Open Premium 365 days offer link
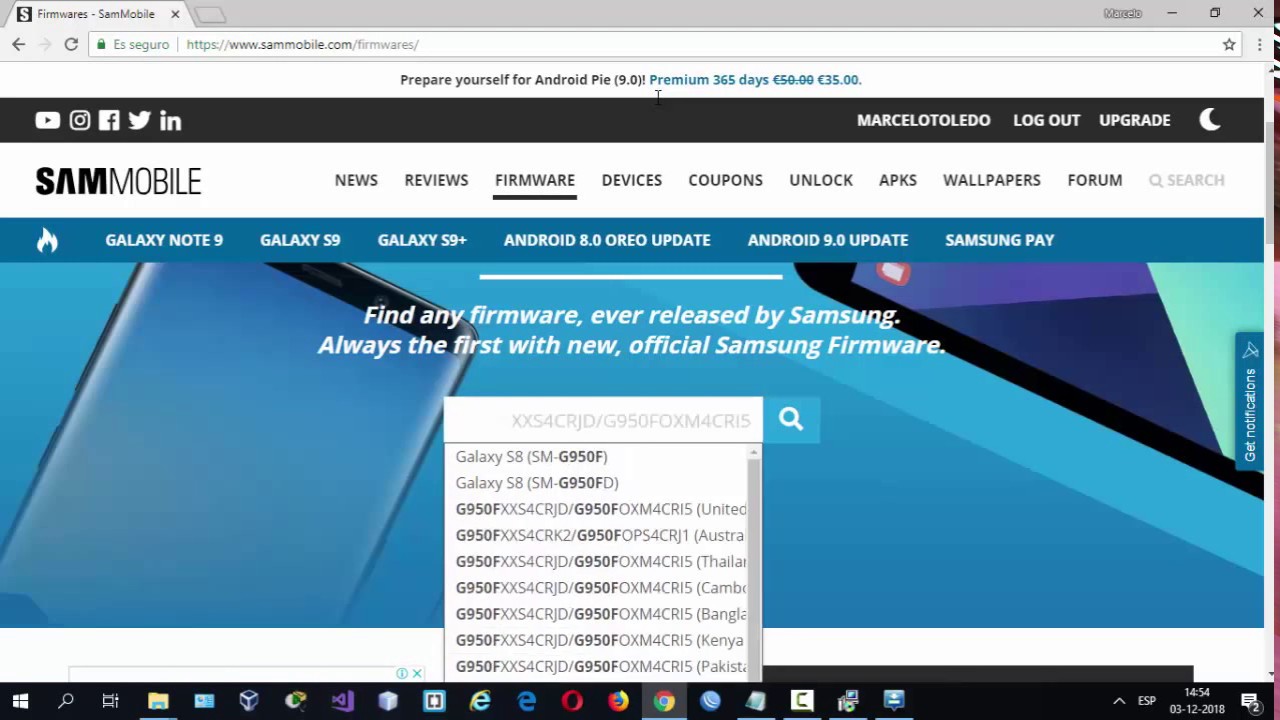 pyautogui.click(x=755, y=79)
